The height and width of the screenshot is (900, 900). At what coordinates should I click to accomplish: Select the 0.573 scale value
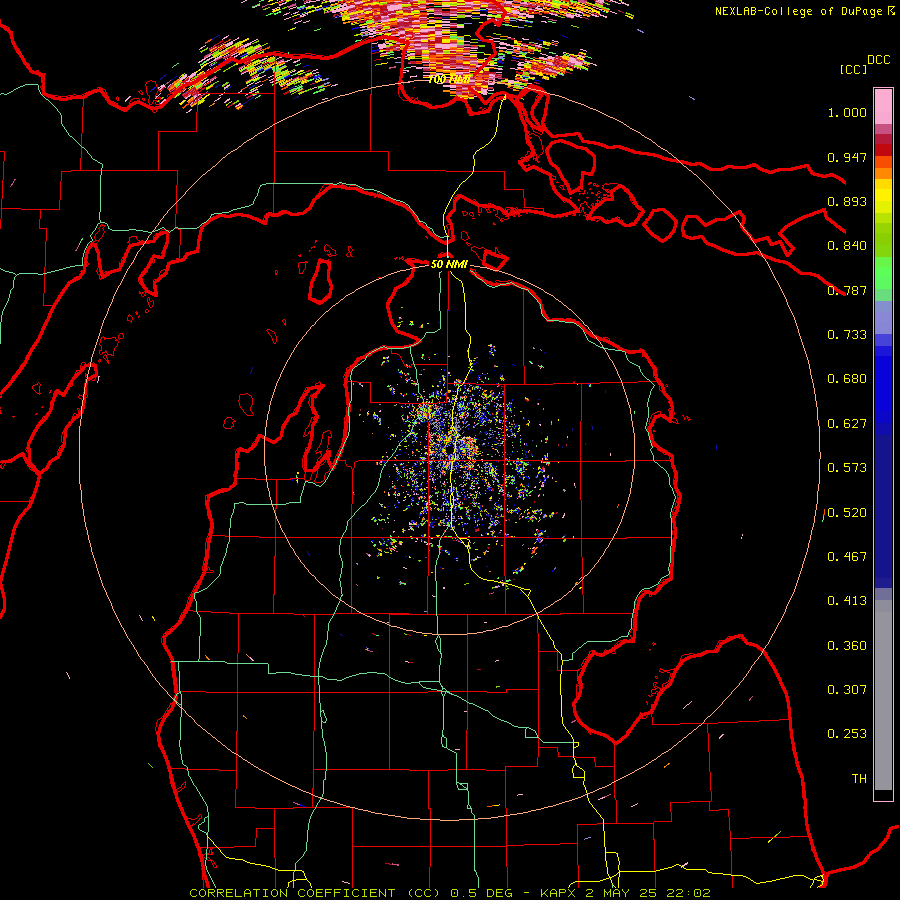coord(847,468)
